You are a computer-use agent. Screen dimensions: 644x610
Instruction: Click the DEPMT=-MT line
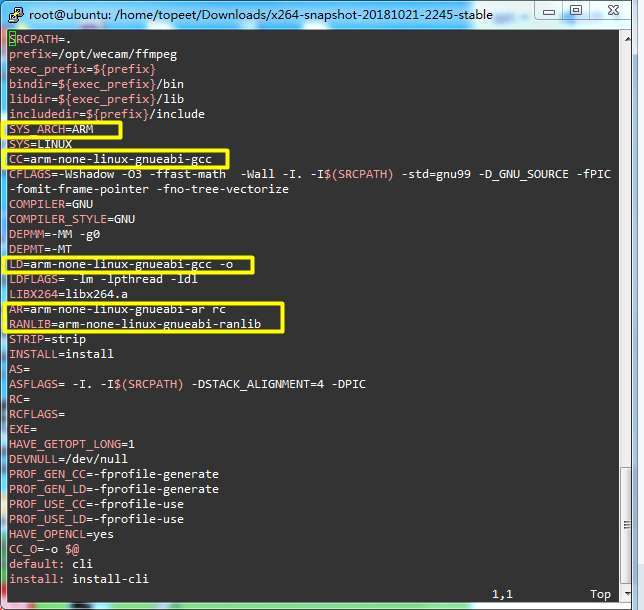[41, 249]
